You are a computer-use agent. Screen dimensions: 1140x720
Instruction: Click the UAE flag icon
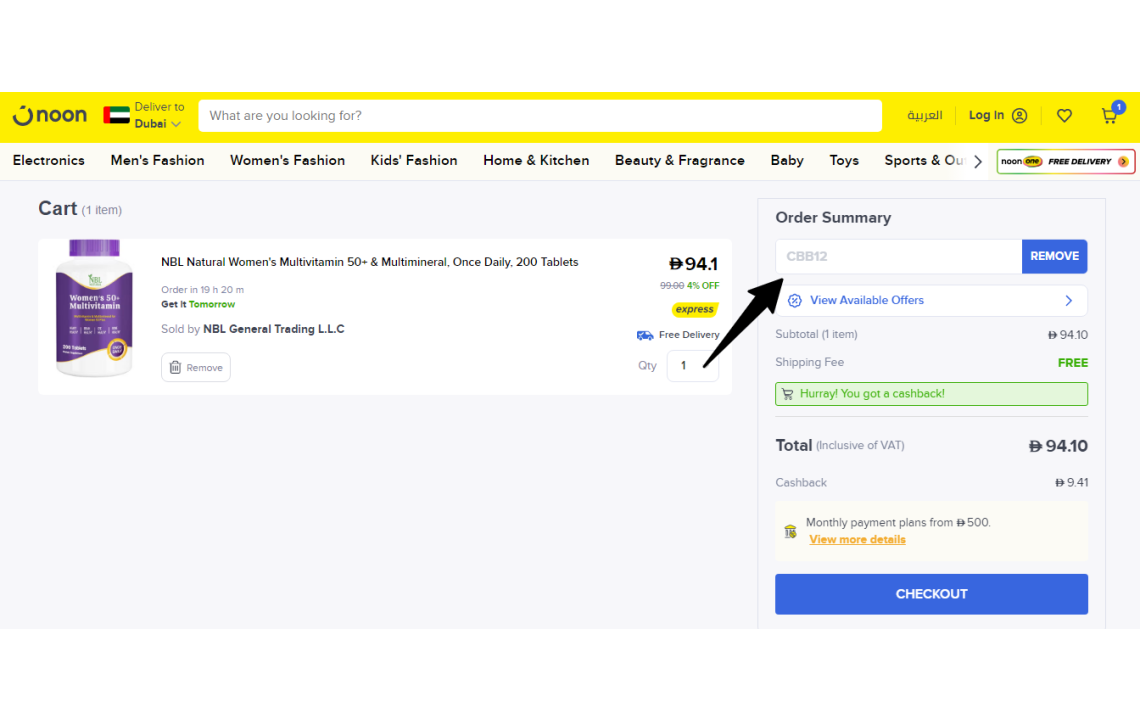coord(116,115)
